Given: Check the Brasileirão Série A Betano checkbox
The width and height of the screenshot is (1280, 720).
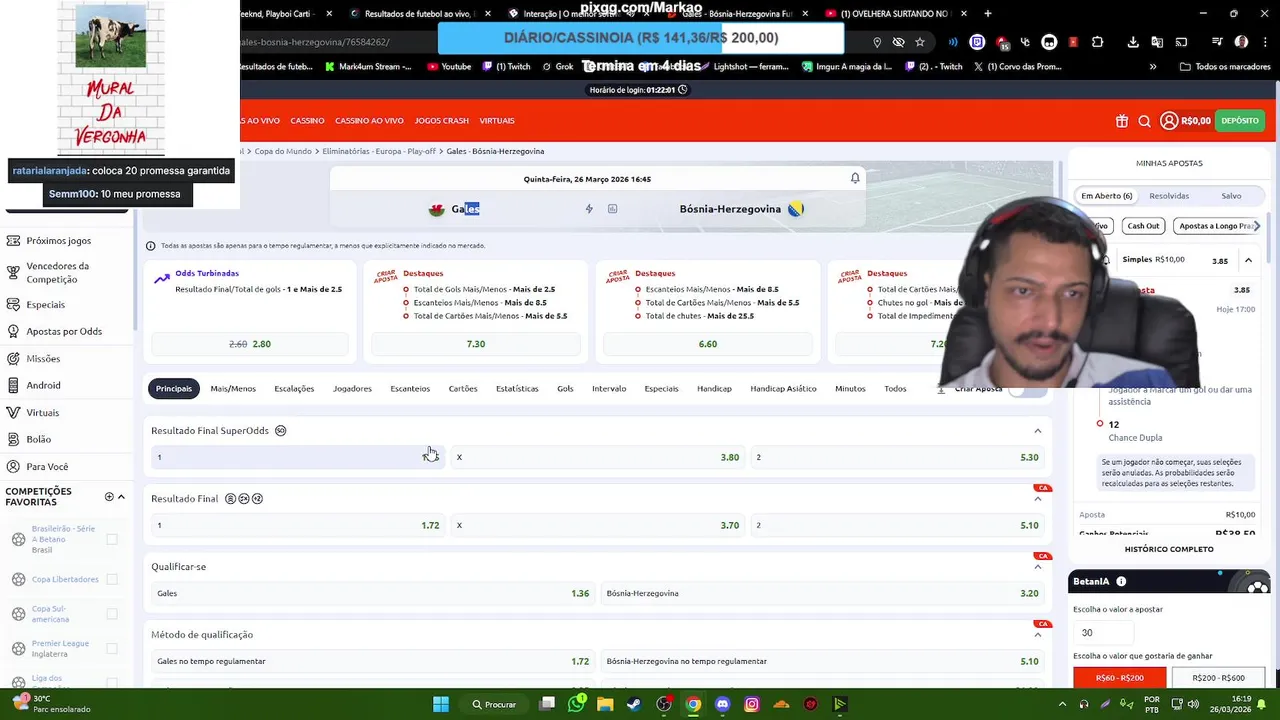Looking at the screenshot, I should pyautogui.click(x=112, y=539).
